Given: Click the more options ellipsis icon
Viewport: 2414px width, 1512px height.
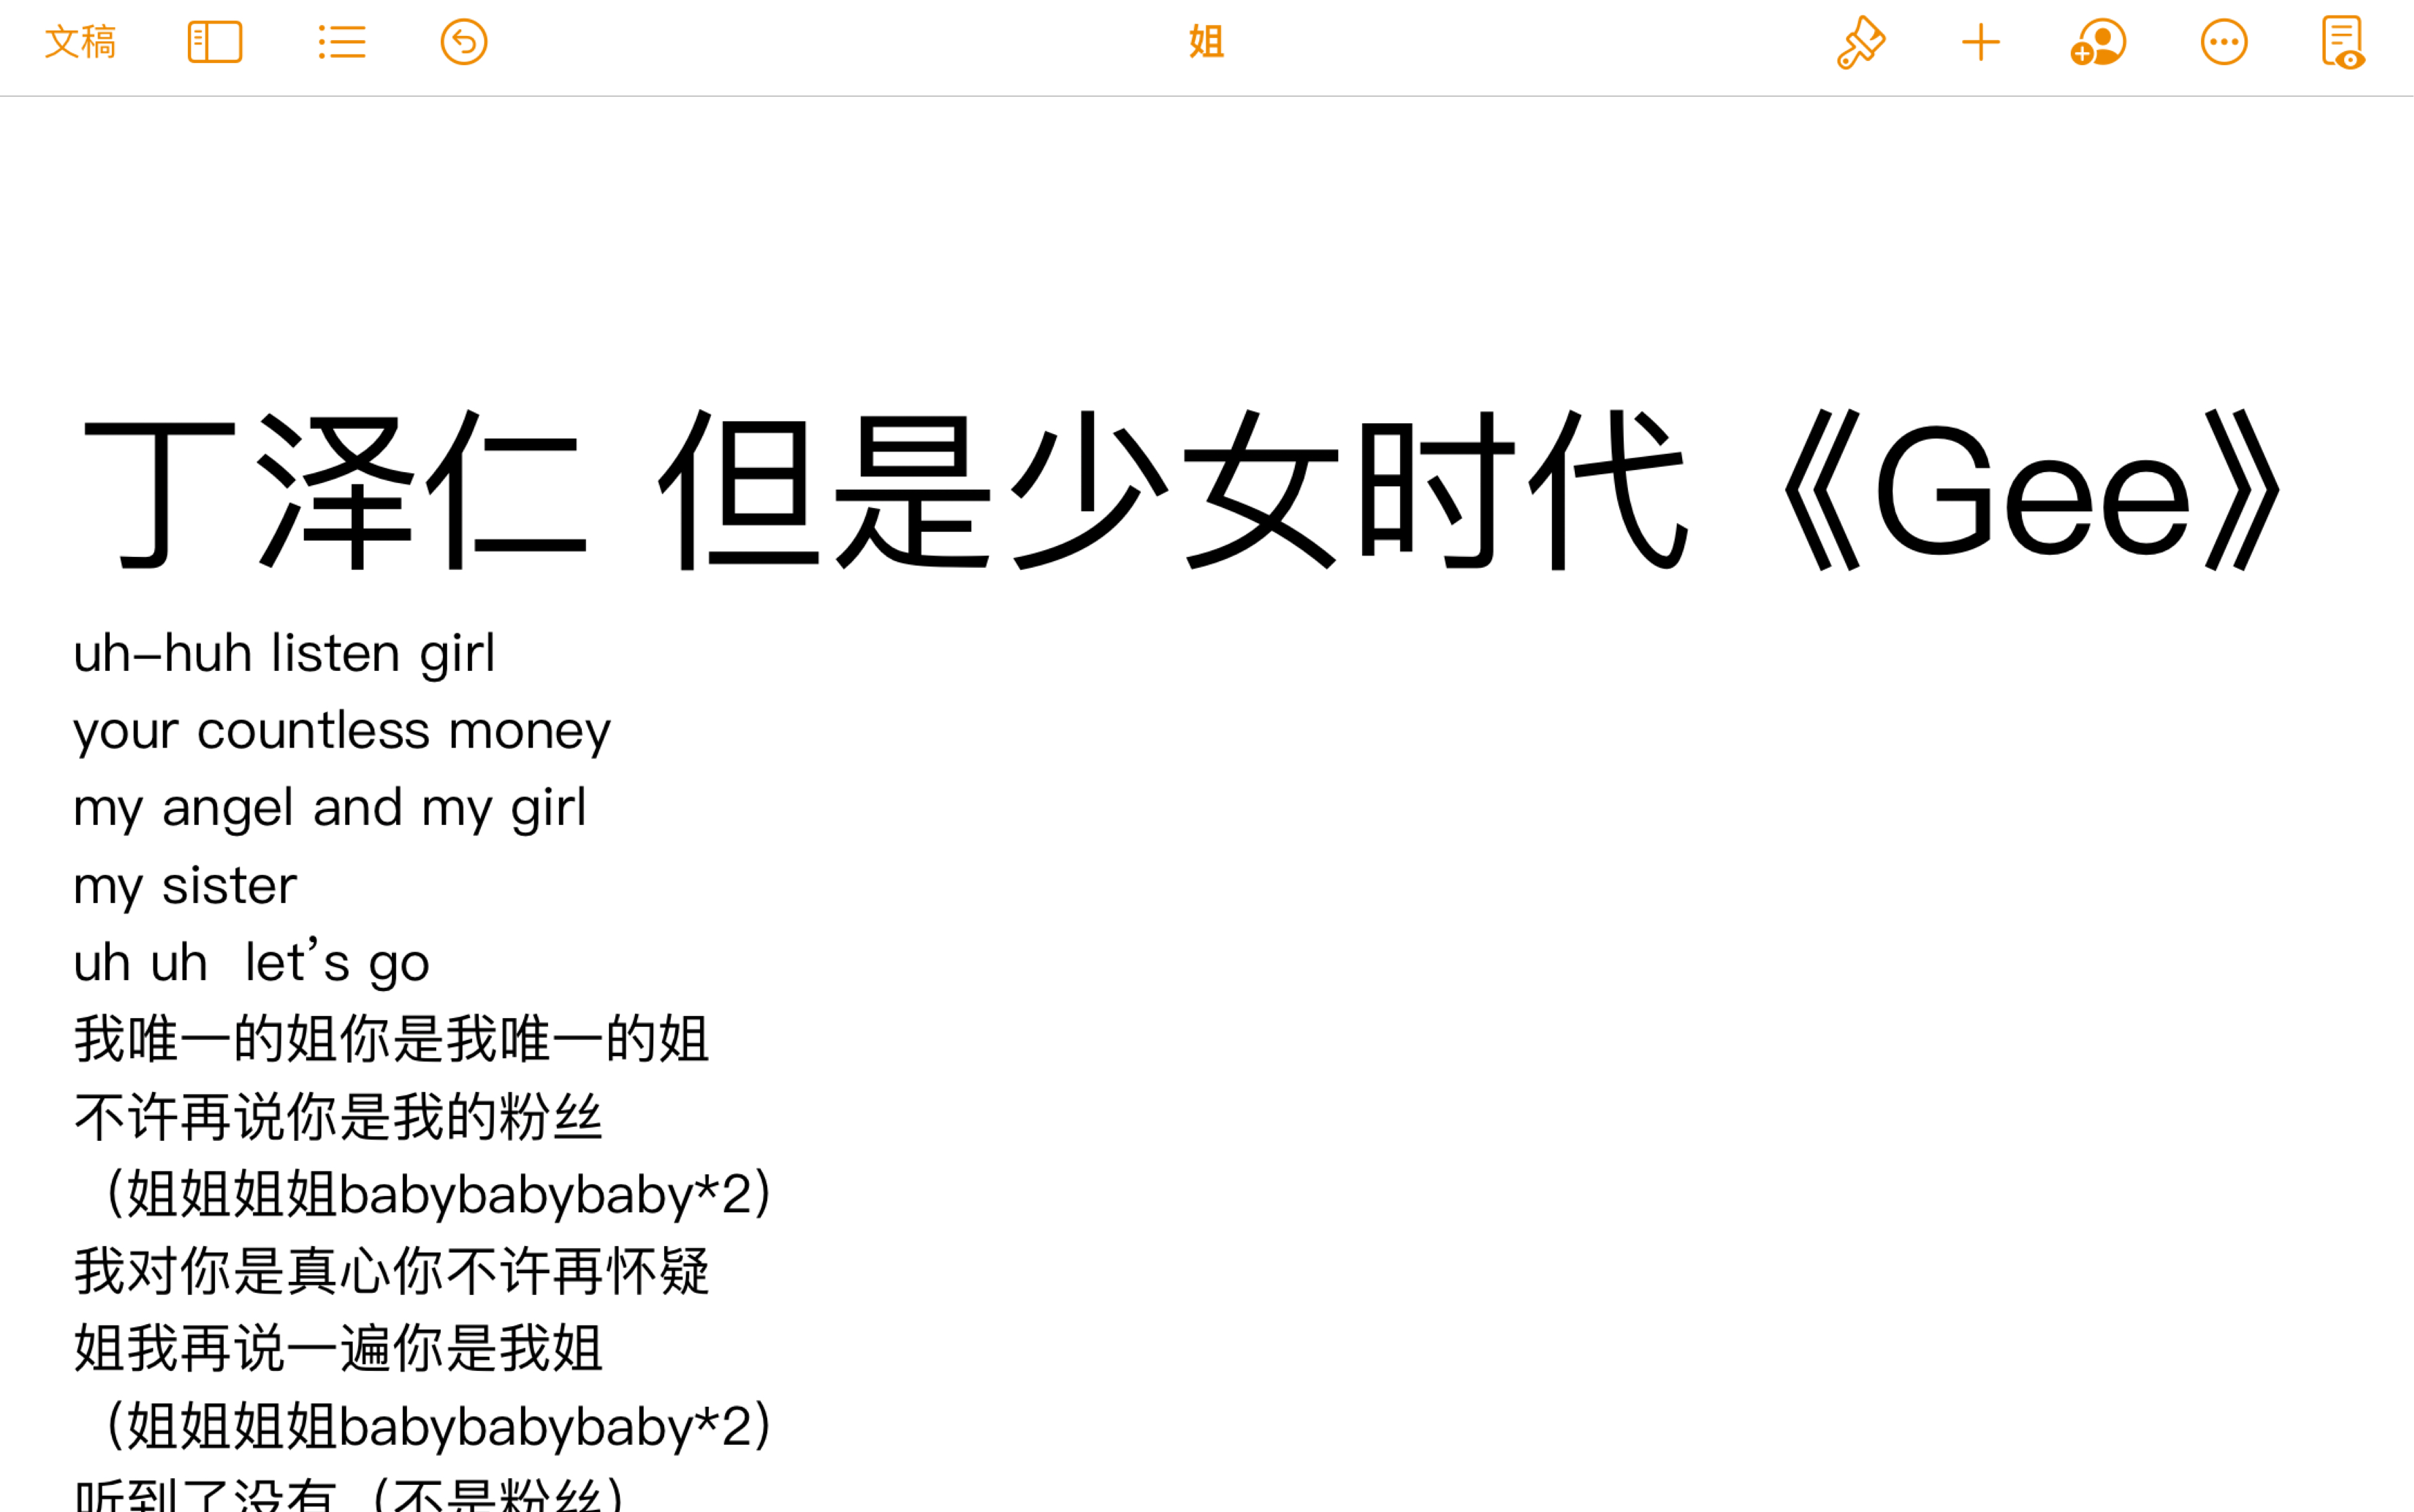Looking at the screenshot, I should click(x=2223, y=42).
